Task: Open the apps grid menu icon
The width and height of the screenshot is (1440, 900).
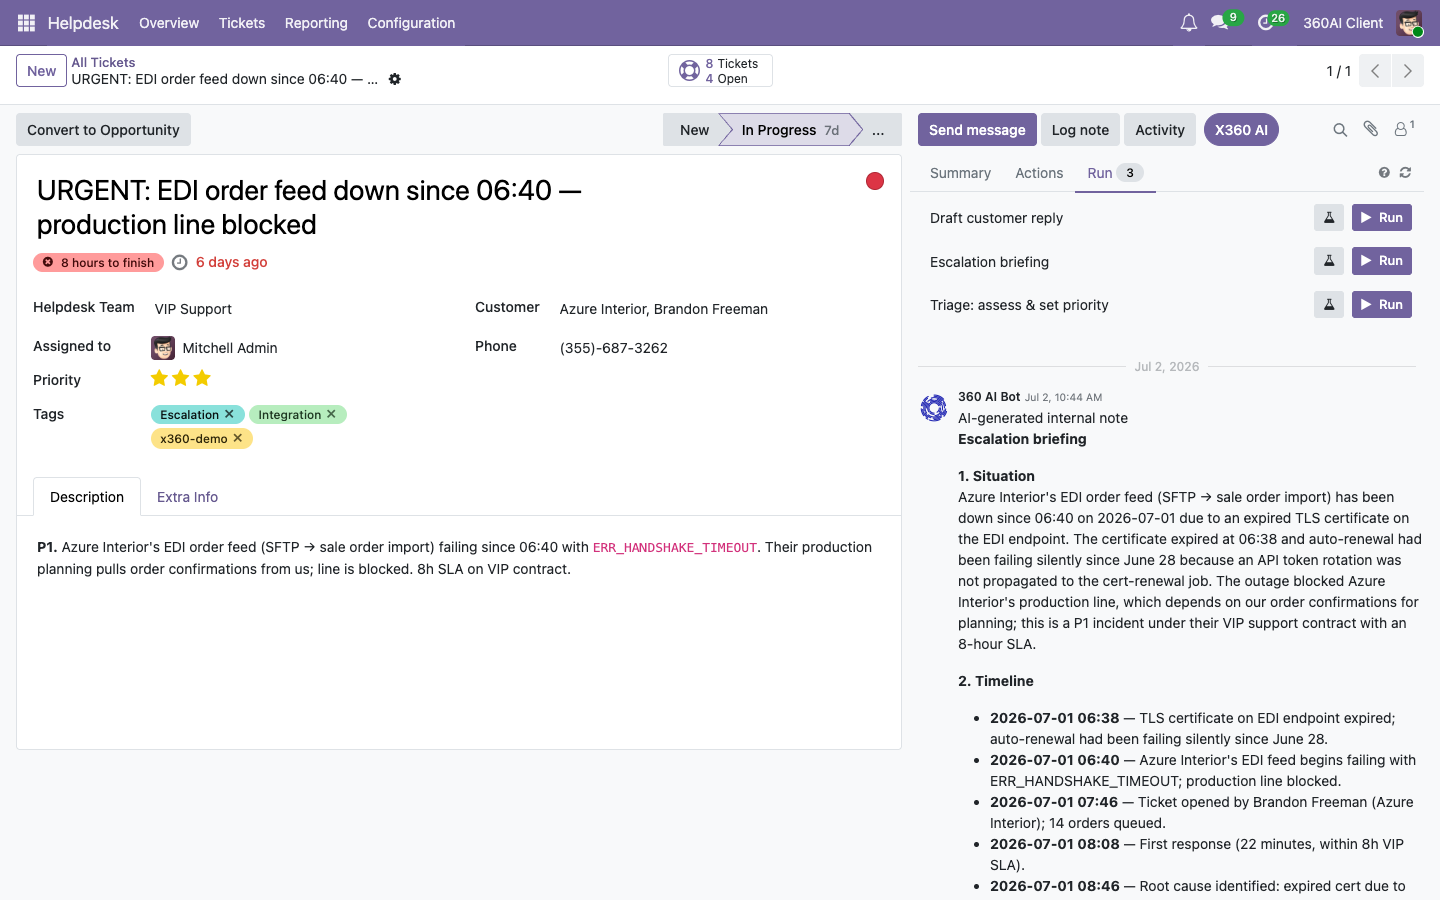Action: [x=27, y=23]
